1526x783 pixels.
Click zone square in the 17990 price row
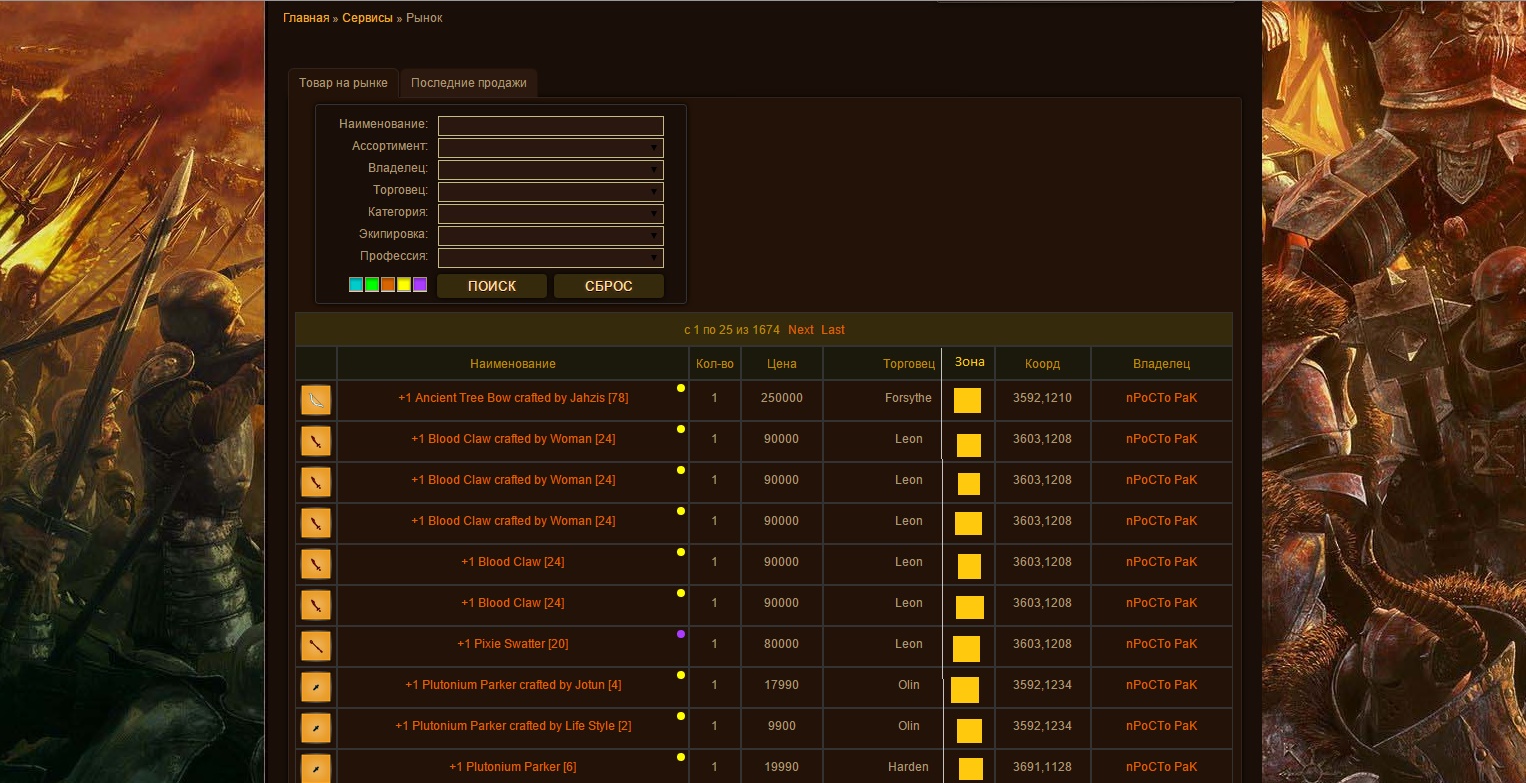pyautogui.click(x=965, y=690)
